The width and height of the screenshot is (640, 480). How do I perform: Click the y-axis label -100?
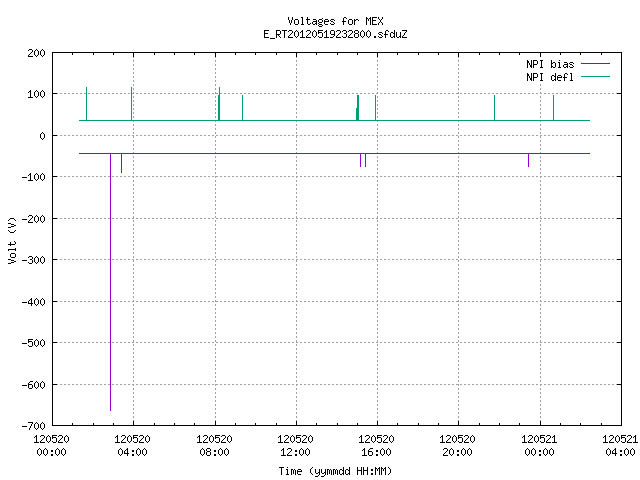(x=33, y=177)
